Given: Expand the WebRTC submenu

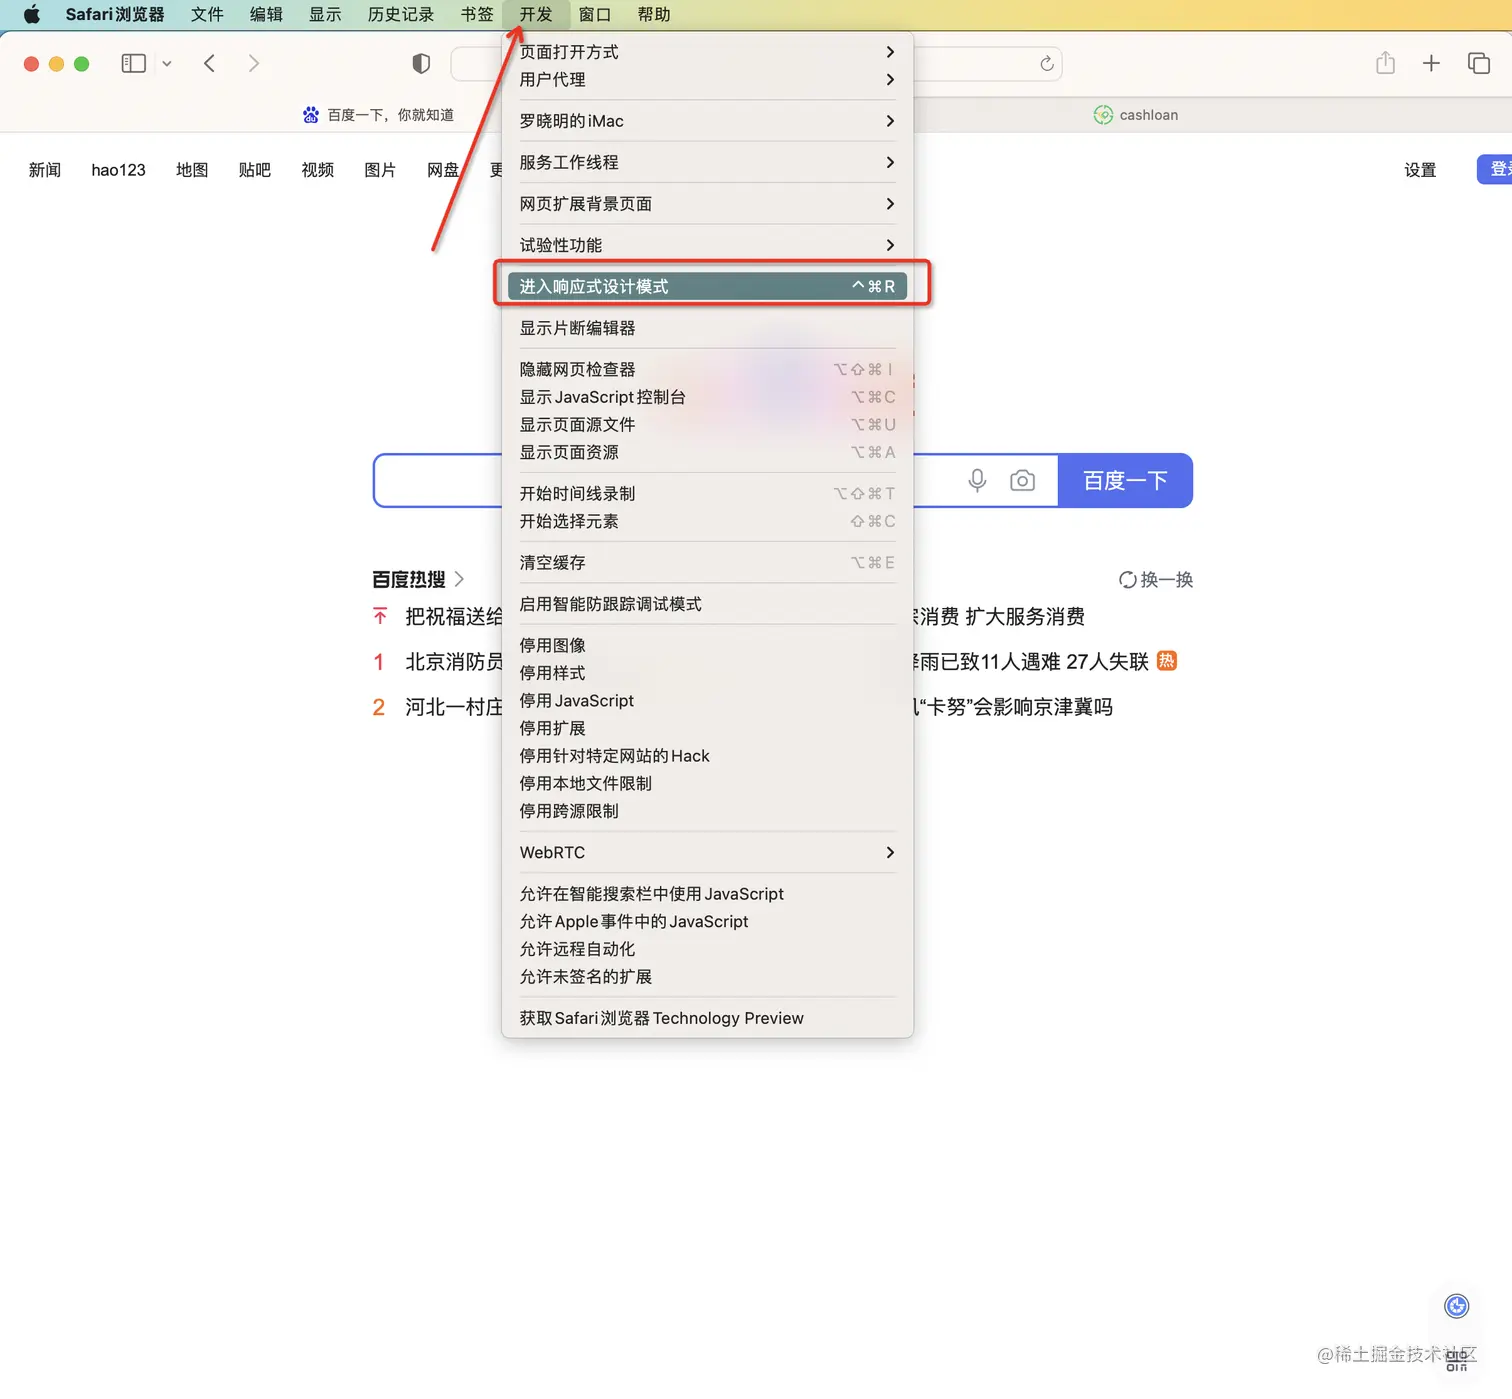Looking at the screenshot, I should [707, 853].
